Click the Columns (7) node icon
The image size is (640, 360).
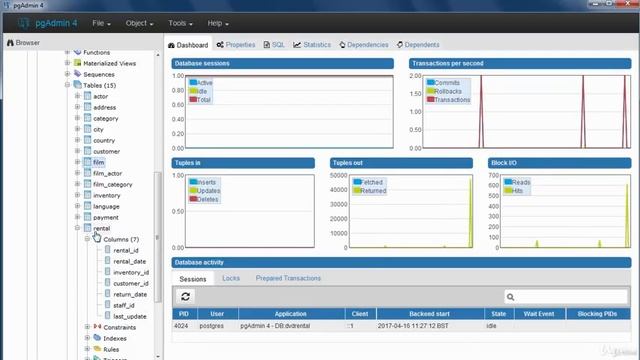(97, 239)
